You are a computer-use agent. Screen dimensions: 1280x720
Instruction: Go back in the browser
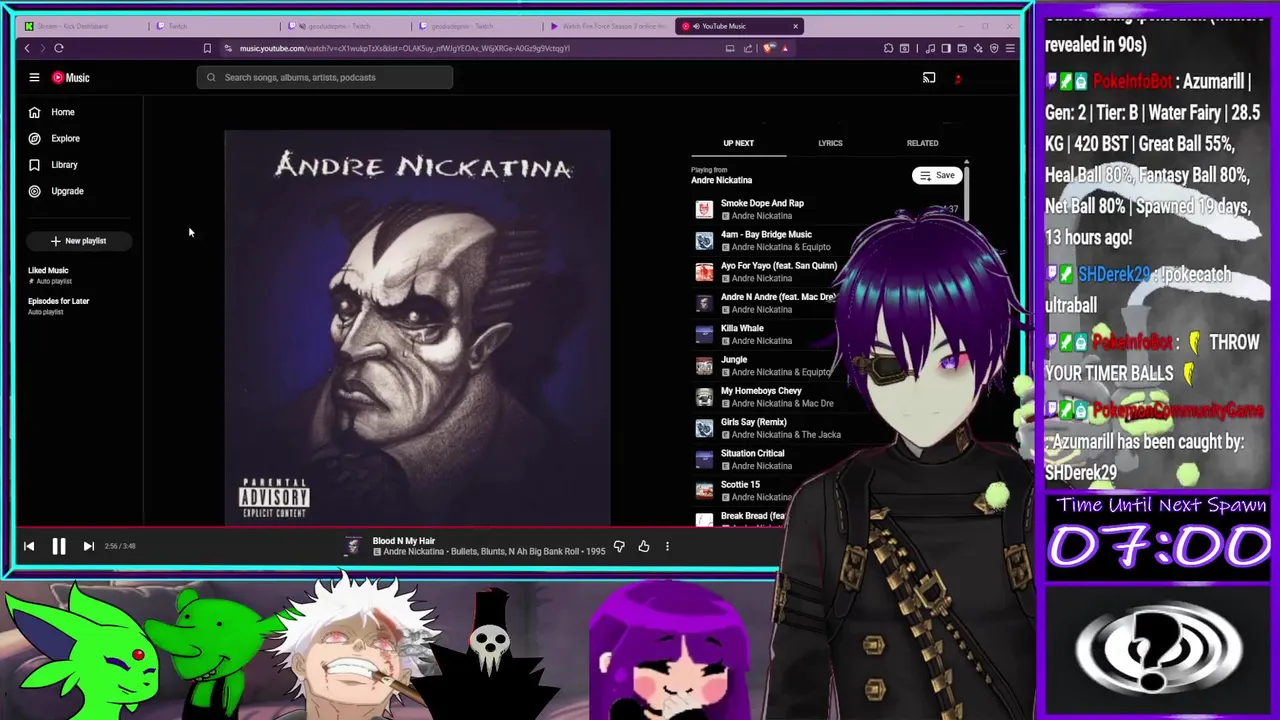click(27, 48)
